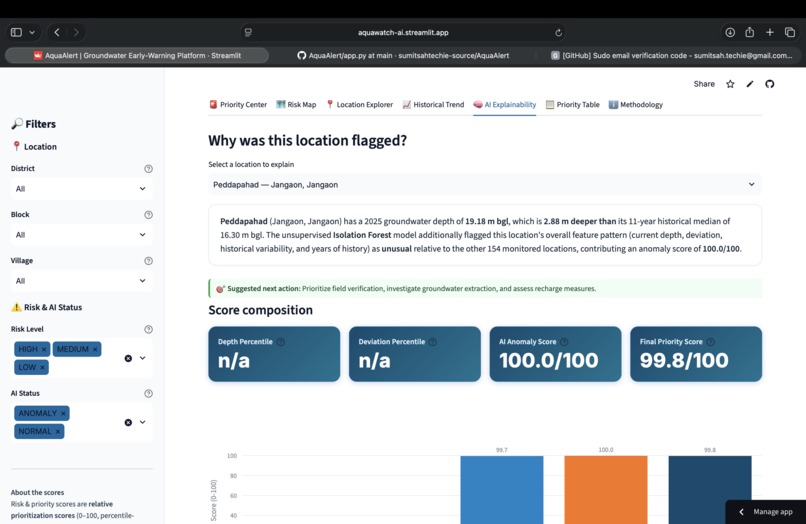Click the 99.8/100 Final Priority Score value
The image size is (806, 524).
(x=684, y=360)
